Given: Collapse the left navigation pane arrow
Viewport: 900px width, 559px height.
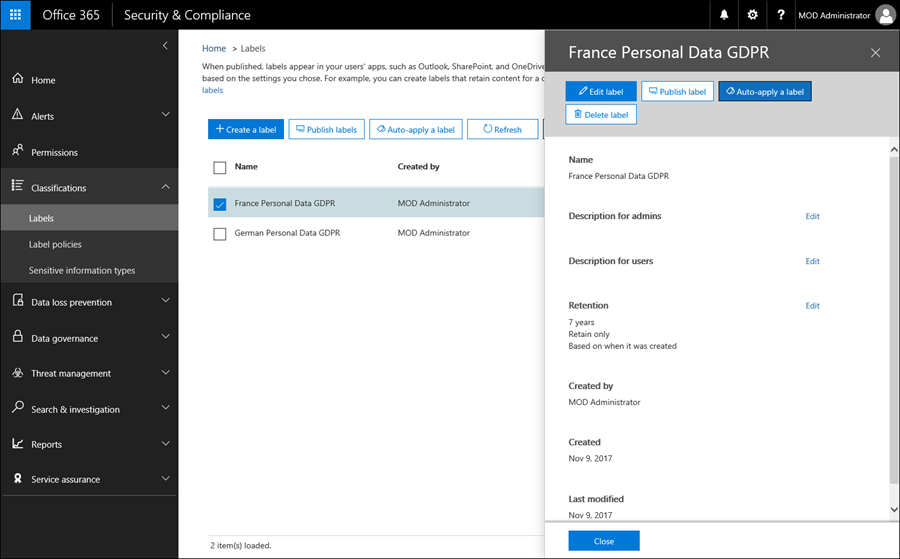Looking at the screenshot, I should pos(166,46).
